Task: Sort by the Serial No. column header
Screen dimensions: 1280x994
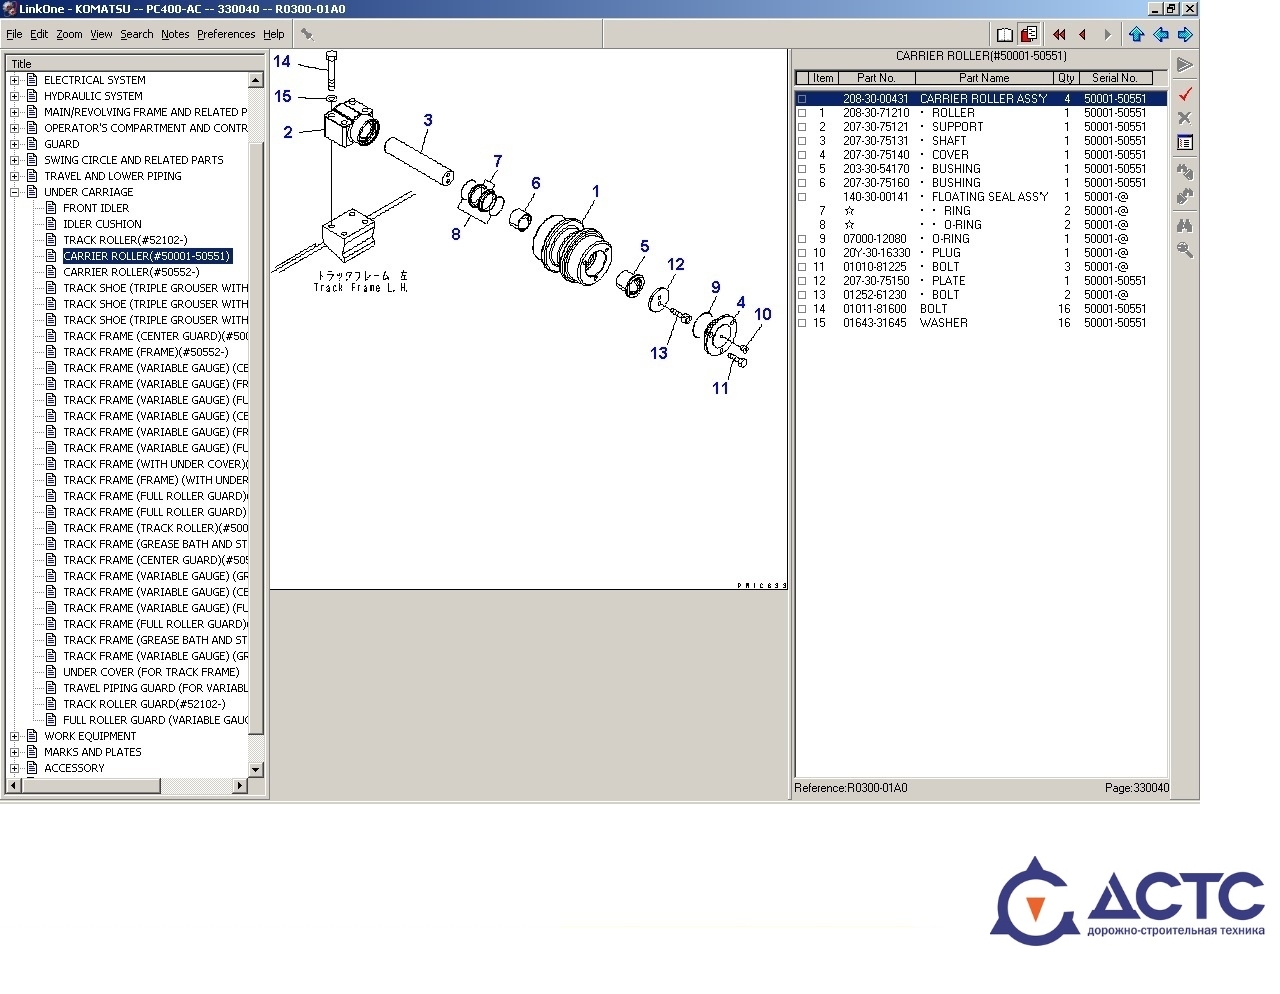Action: pyautogui.click(x=1115, y=78)
